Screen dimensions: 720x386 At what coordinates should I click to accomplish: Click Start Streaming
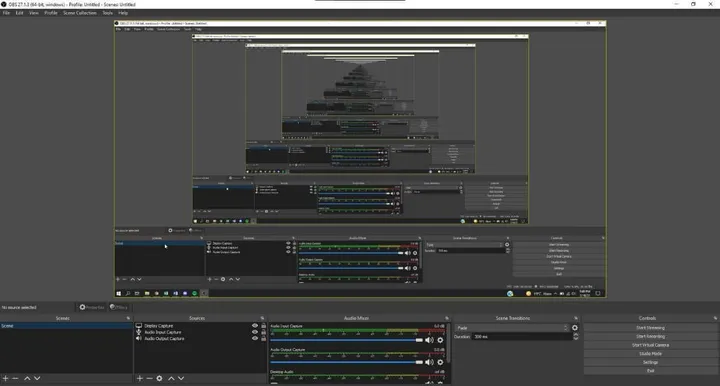650,328
